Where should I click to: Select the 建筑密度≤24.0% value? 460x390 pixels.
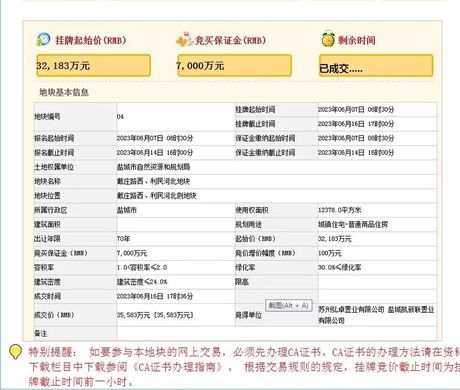pos(142,282)
